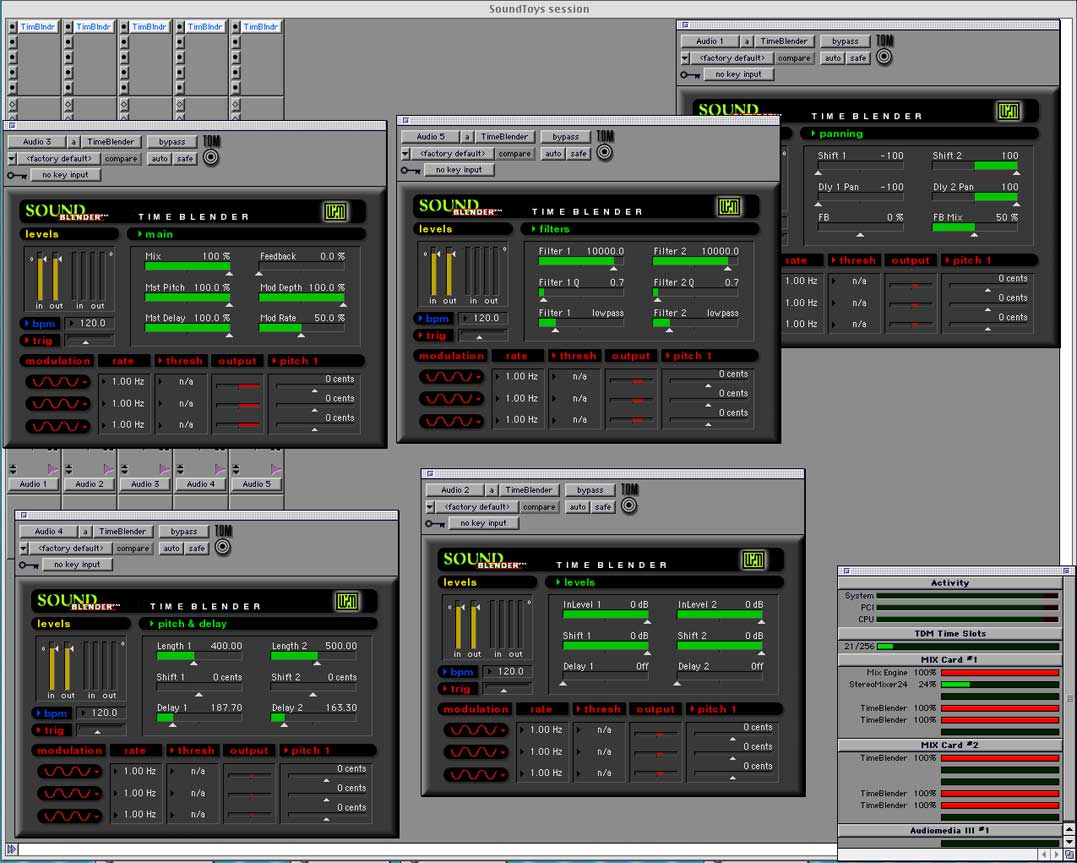
Task: Click the bpm value field in Audio 2 window
Action: [509, 672]
